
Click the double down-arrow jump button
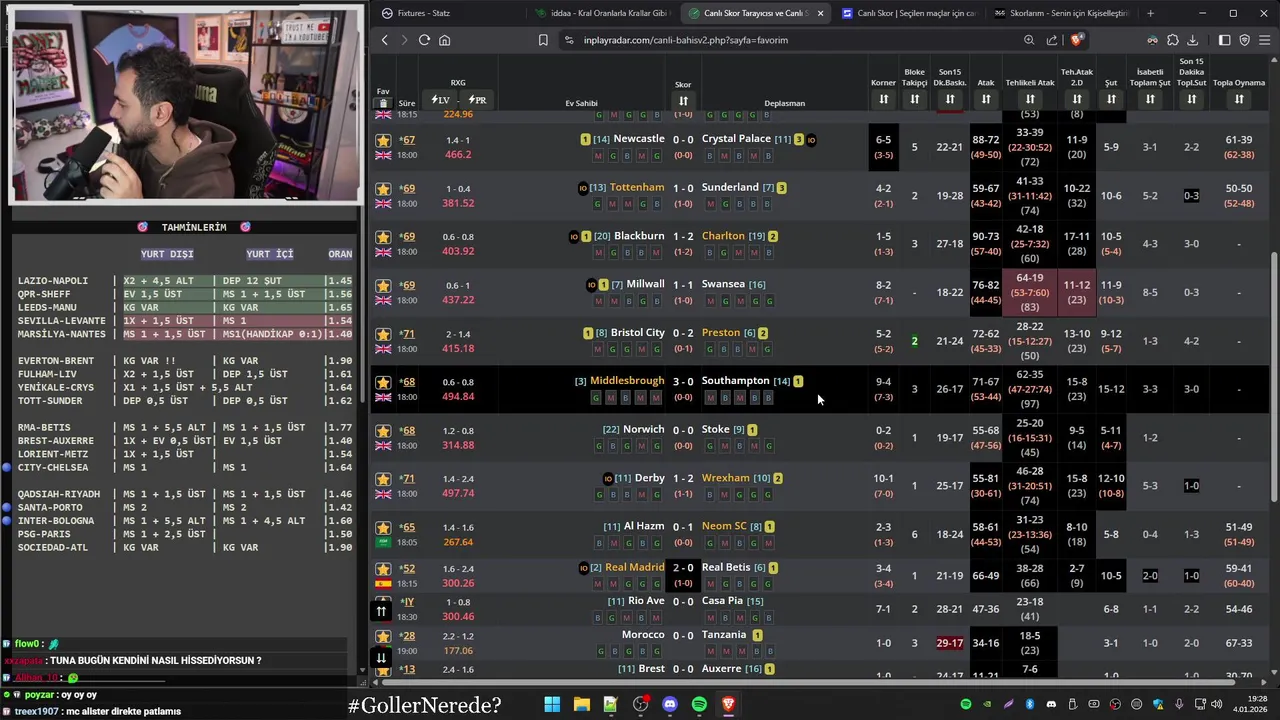pyautogui.click(x=381, y=657)
